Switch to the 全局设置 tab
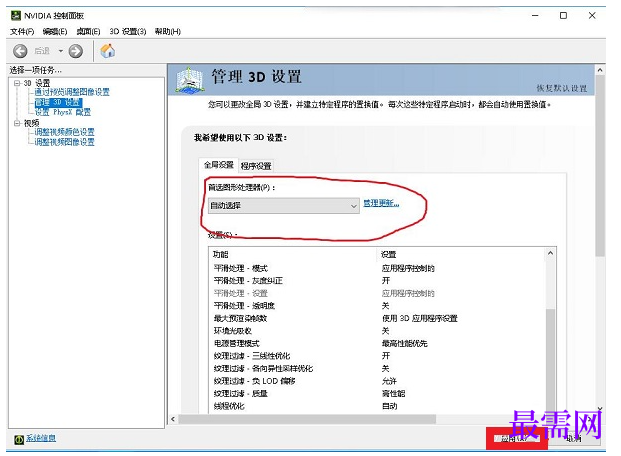 pyautogui.click(x=219, y=165)
